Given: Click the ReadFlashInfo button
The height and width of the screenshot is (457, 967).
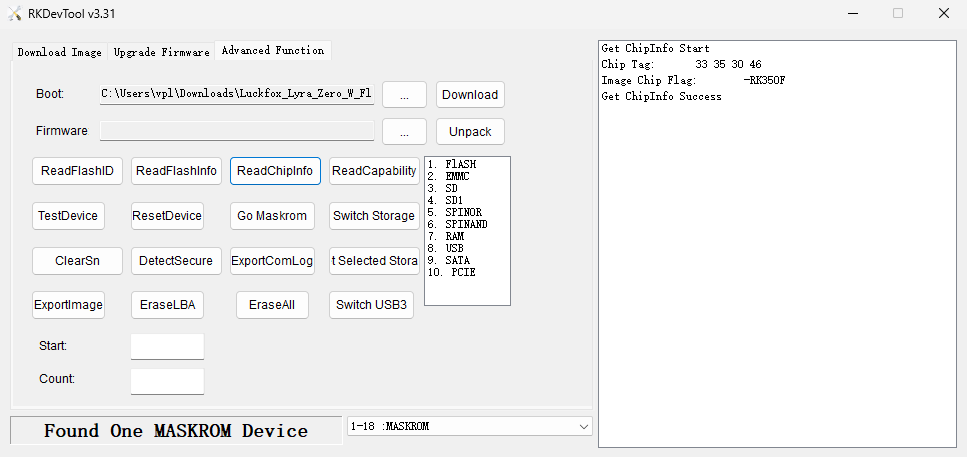Looking at the screenshot, I should (x=176, y=171).
